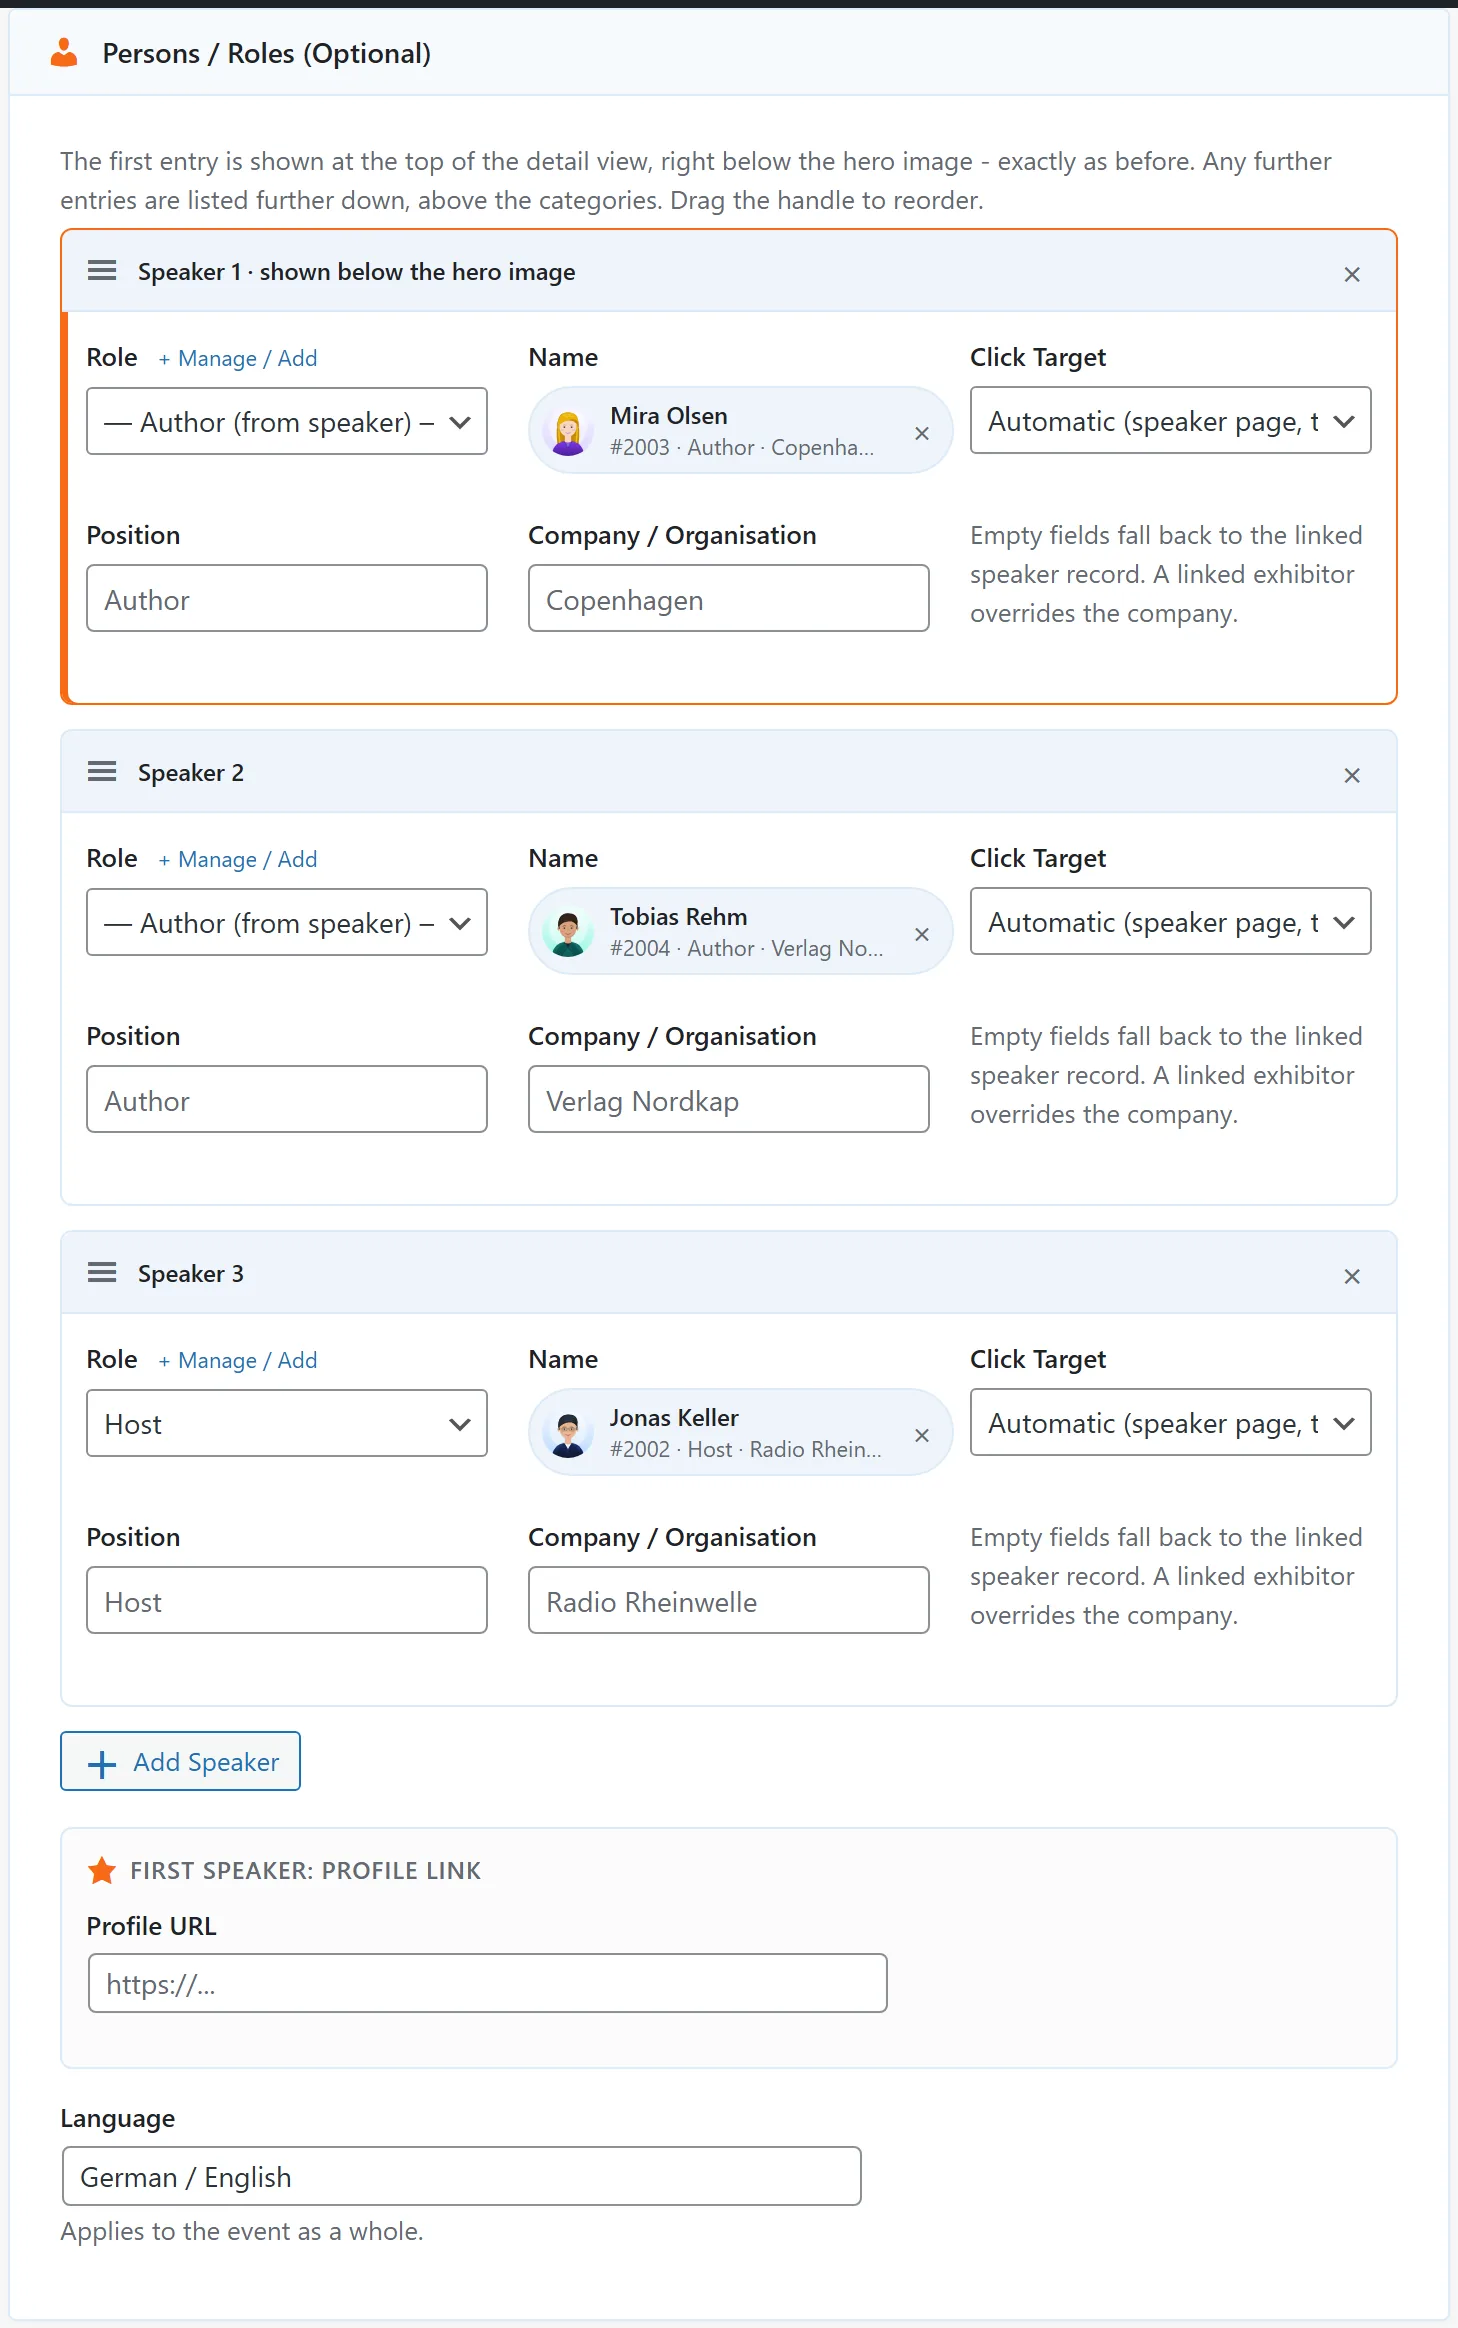Focus the Host position field of Speaker 3
The image size is (1458, 2328).
tap(287, 1600)
